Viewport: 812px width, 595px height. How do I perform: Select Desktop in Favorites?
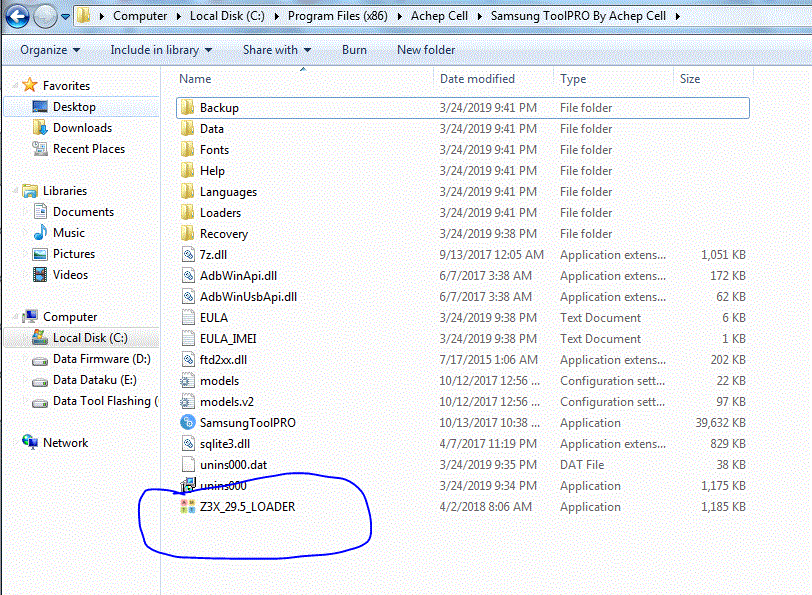click(74, 107)
